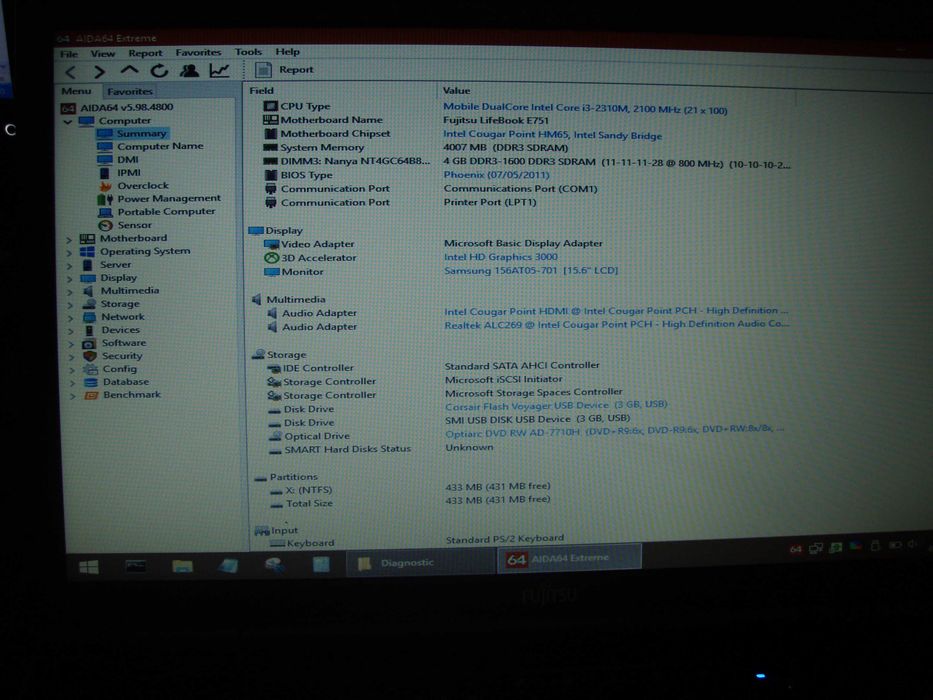This screenshot has width=933, height=700.
Task: Expand the Display tree node
Action: coord(70,279)
